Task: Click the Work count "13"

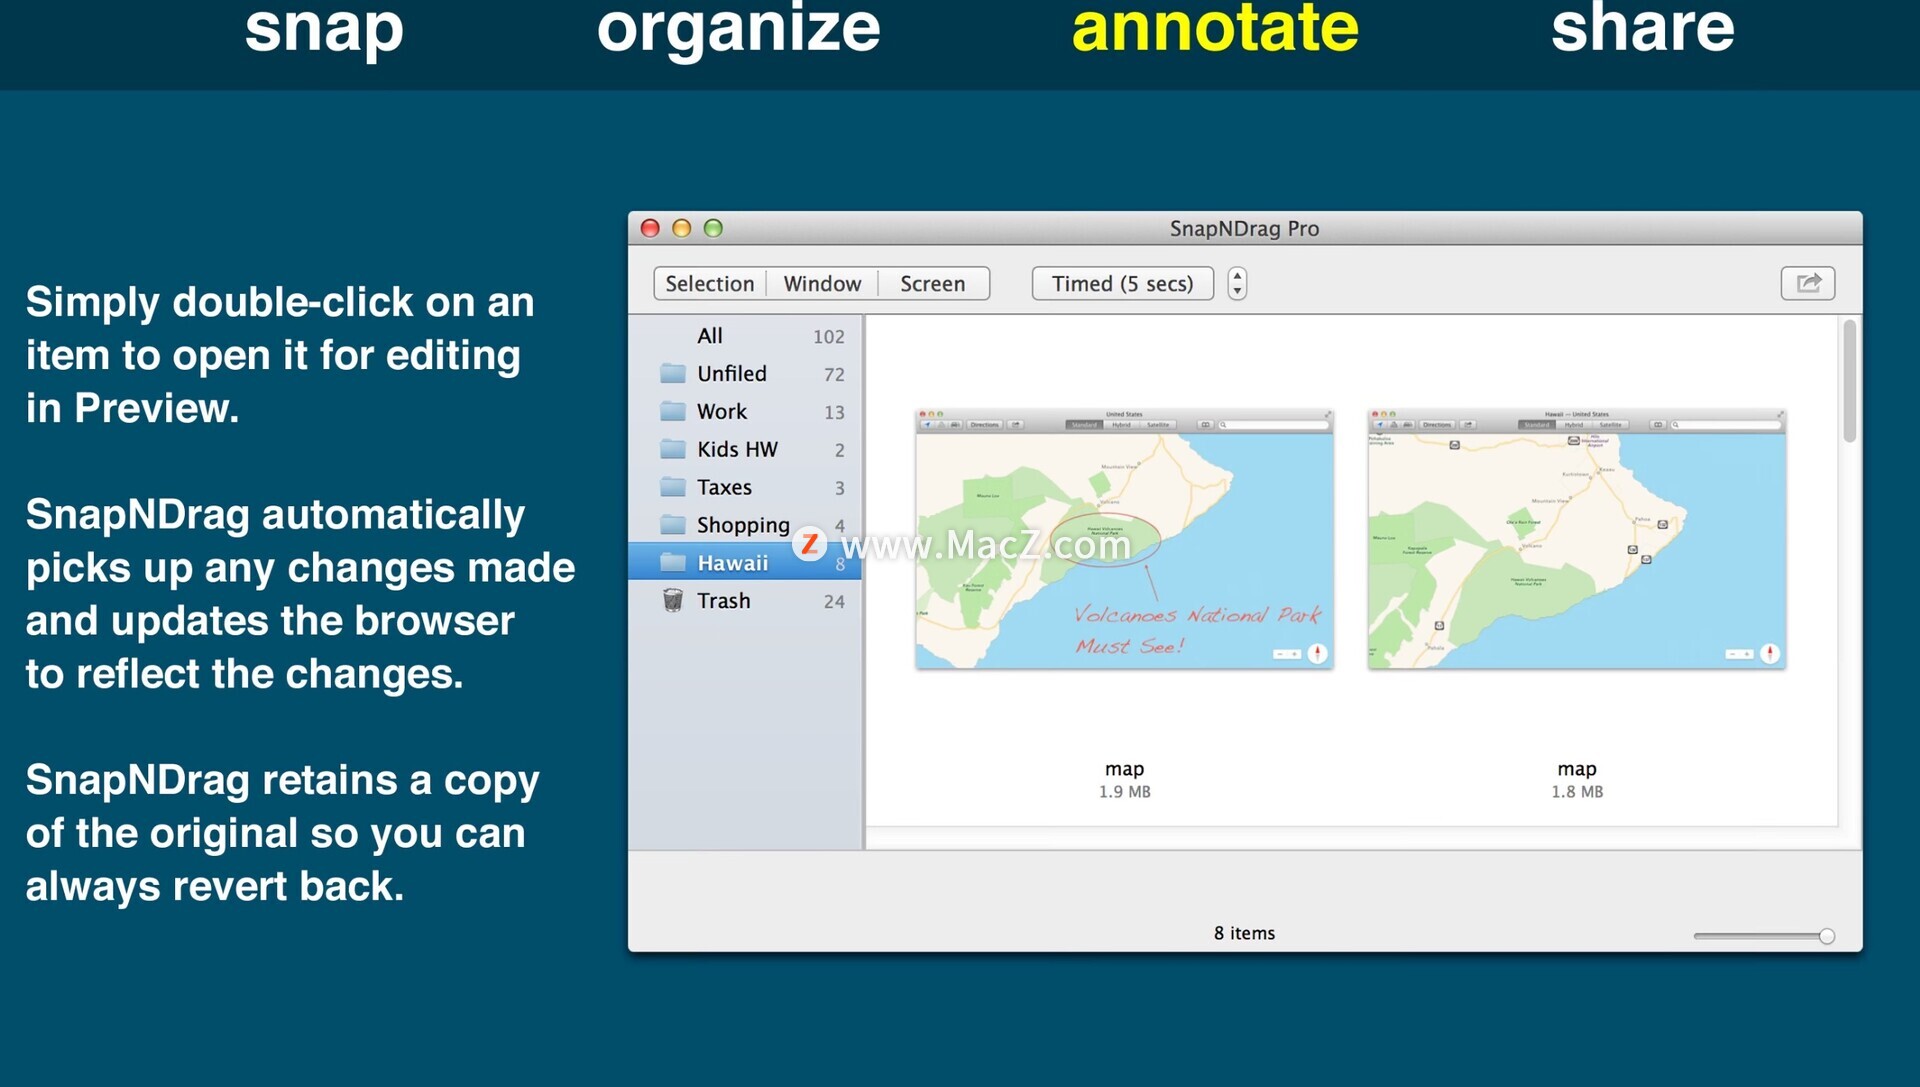Action: pyautogui.click(x=834, y=413)
